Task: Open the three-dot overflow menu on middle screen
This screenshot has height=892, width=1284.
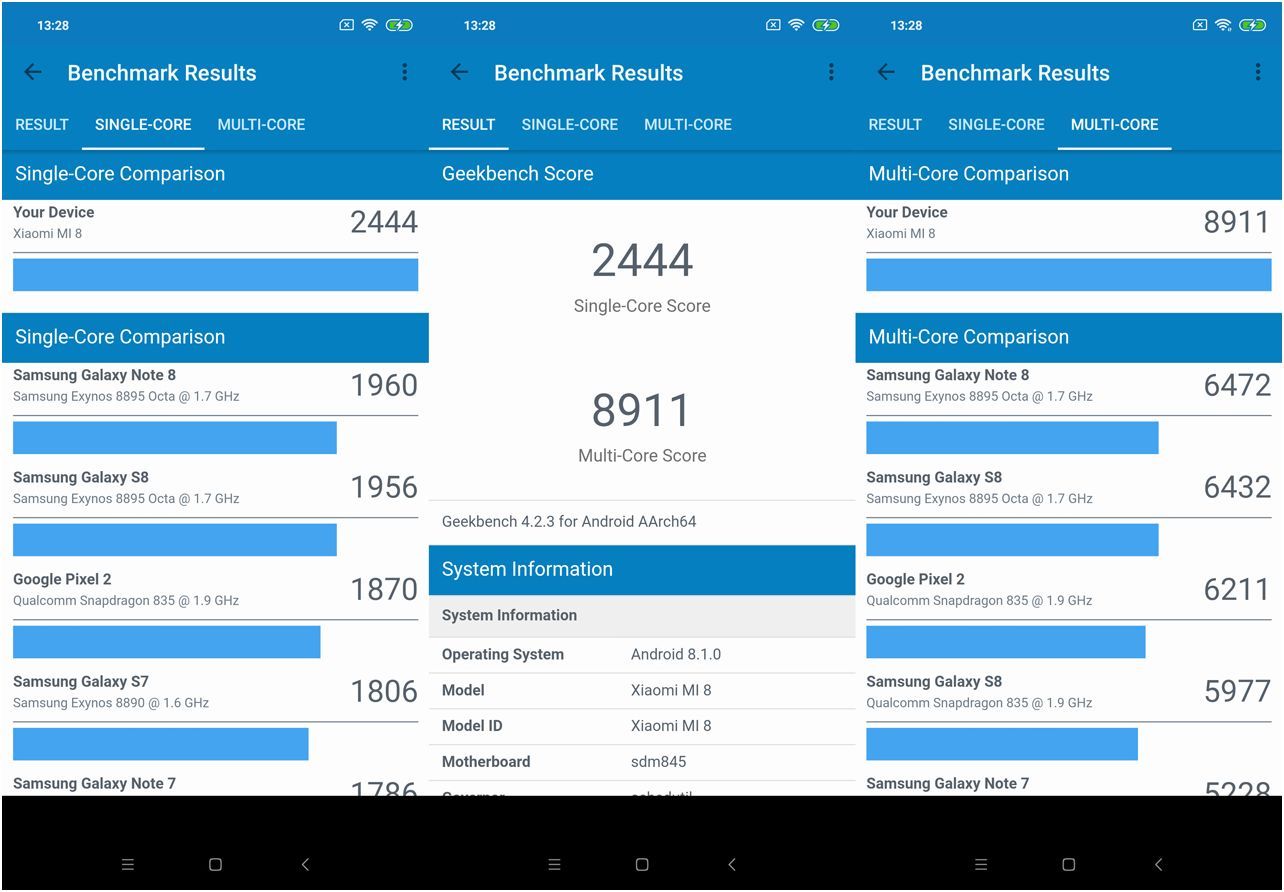Action: 831,72
